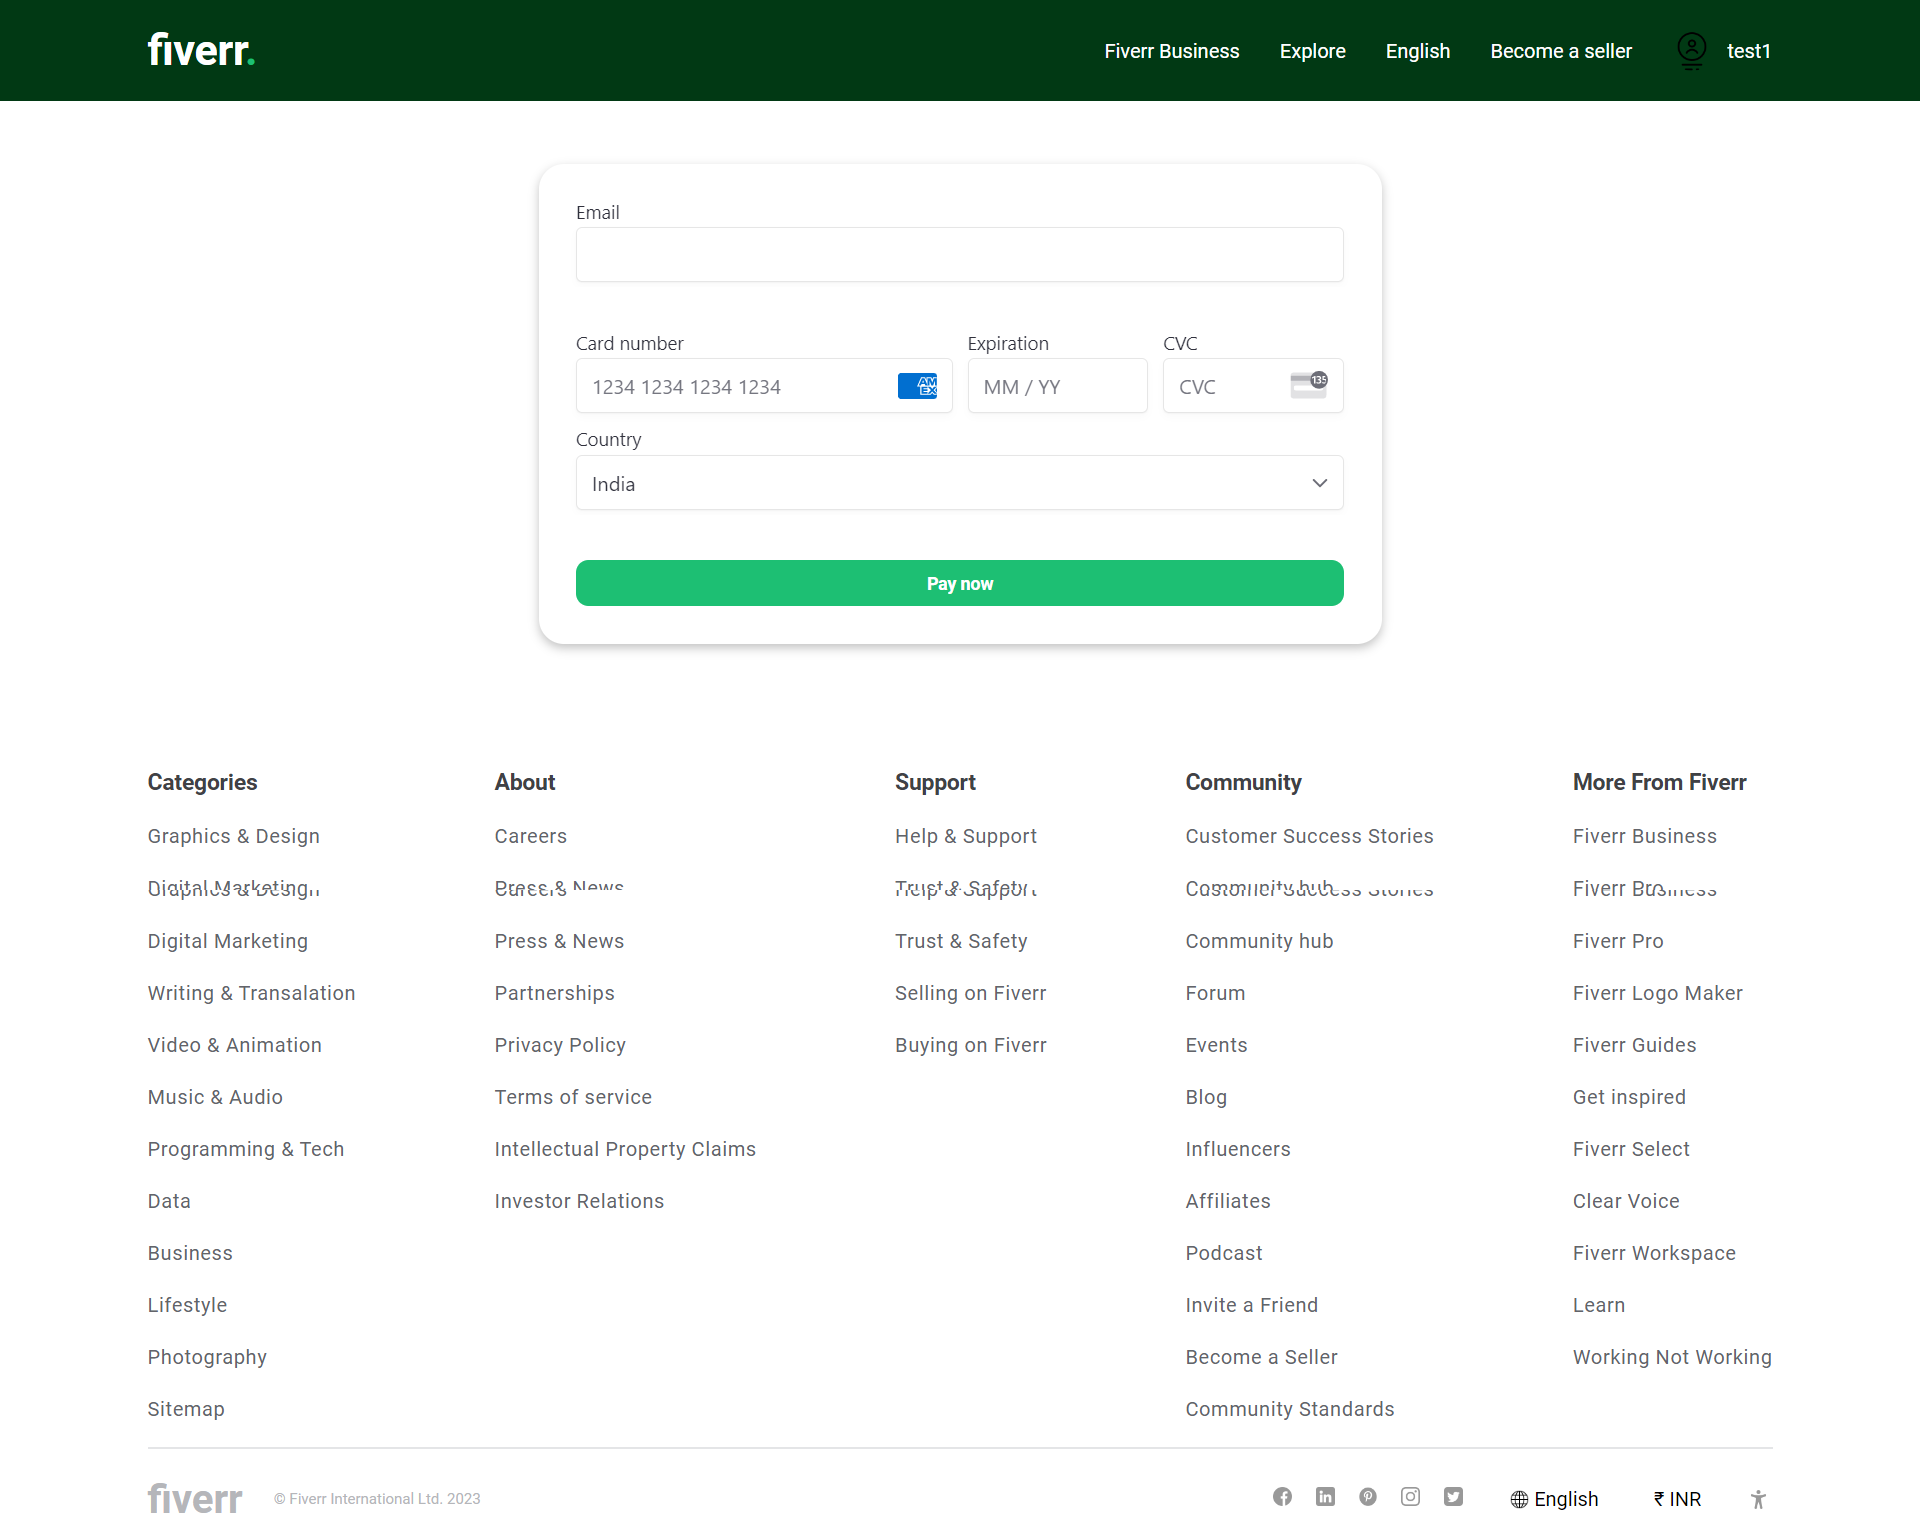Select English in the top navigation
The width and height of the screenshot is (1920, 1533).
click(x=1417, y=50)
